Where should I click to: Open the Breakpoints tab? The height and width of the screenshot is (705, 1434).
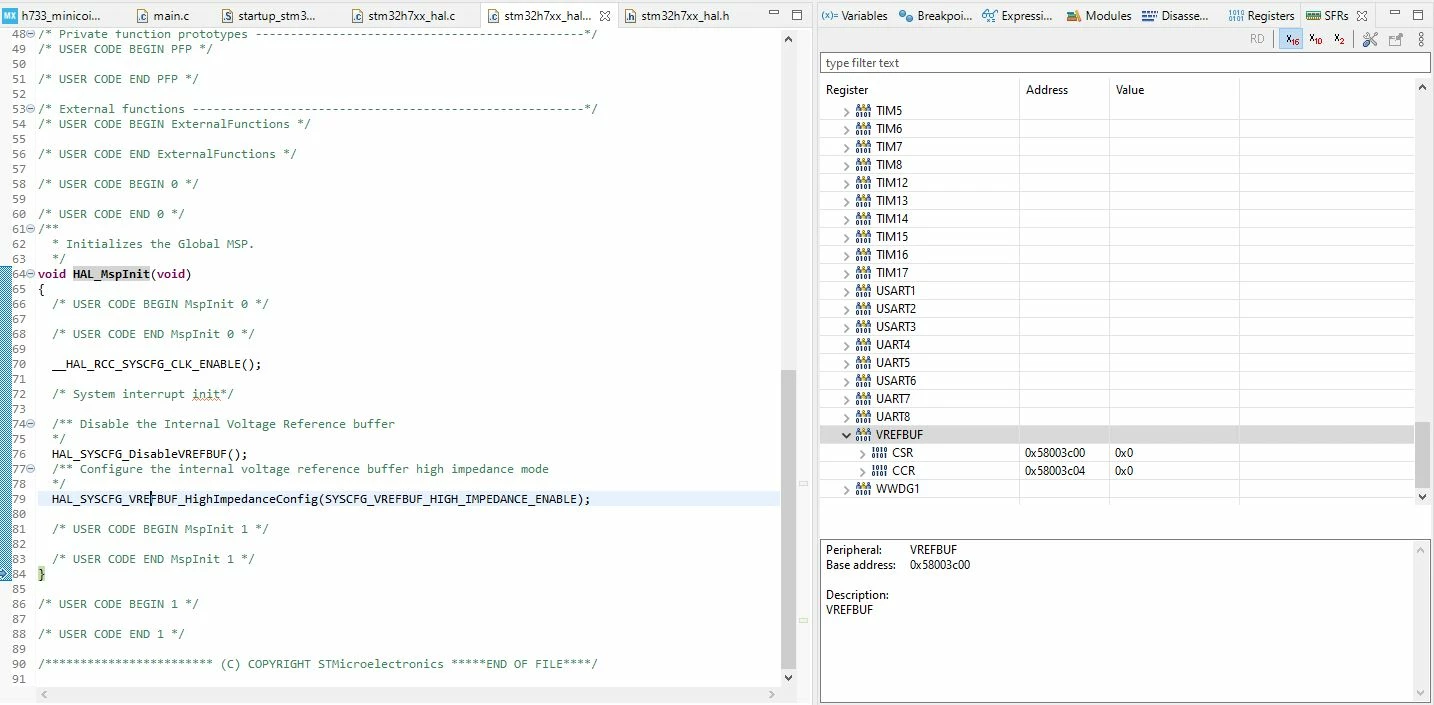(936, 16)
